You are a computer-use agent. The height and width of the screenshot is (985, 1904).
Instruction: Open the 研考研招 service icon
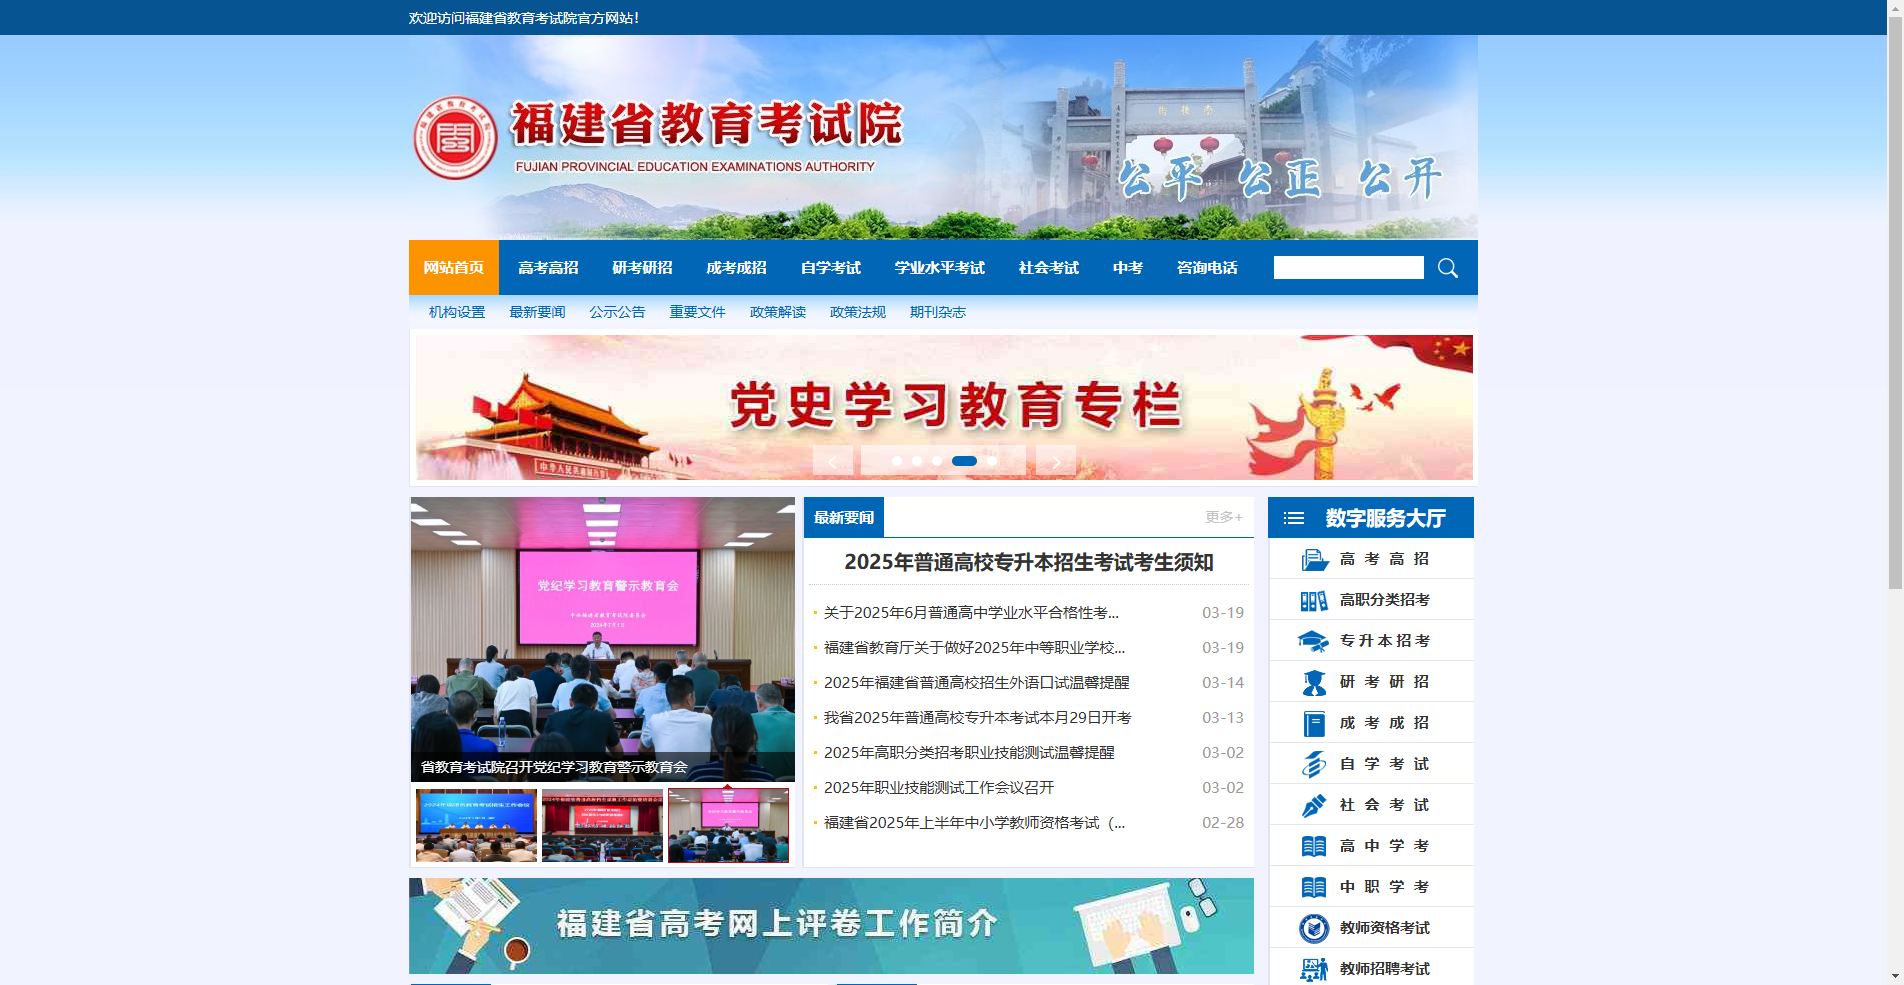pos(1313,681)
